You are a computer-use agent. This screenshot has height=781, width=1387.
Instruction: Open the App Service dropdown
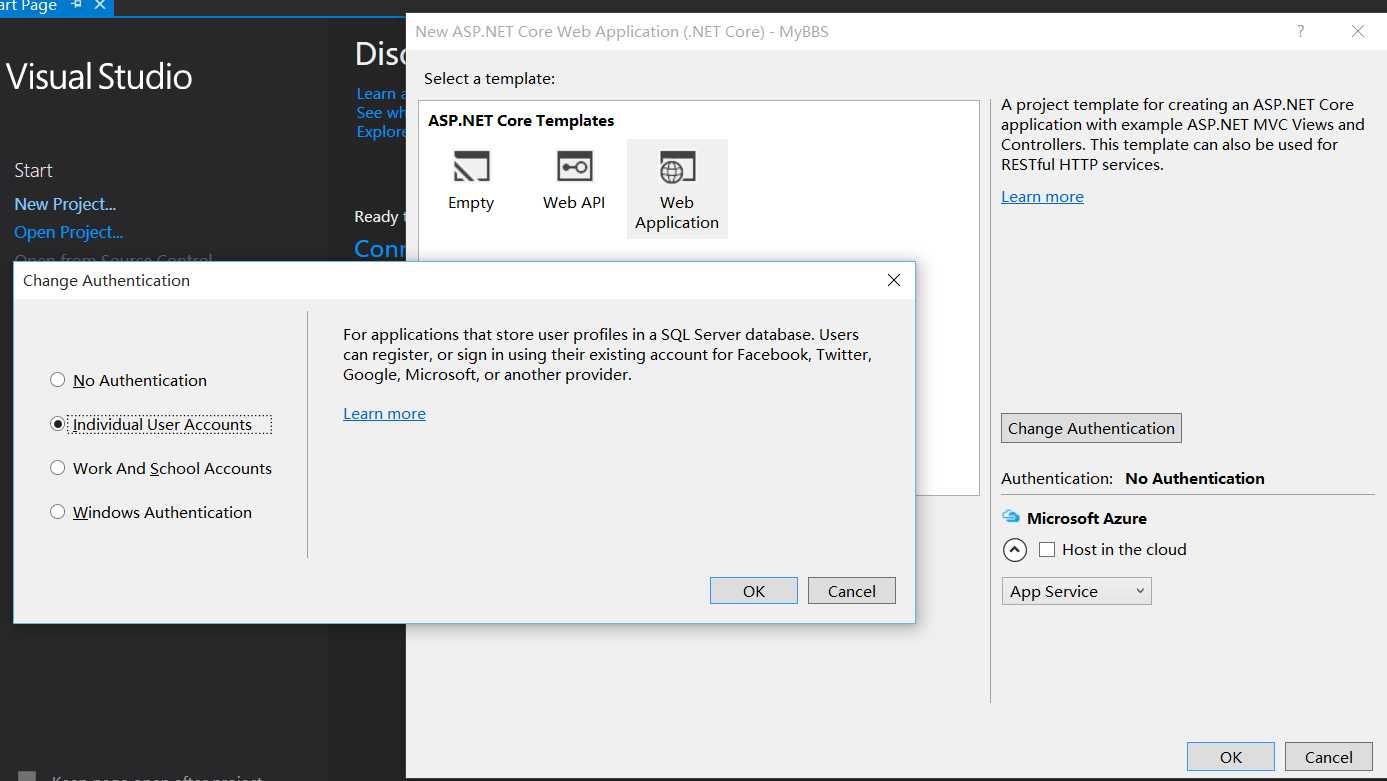(1076, 591)
